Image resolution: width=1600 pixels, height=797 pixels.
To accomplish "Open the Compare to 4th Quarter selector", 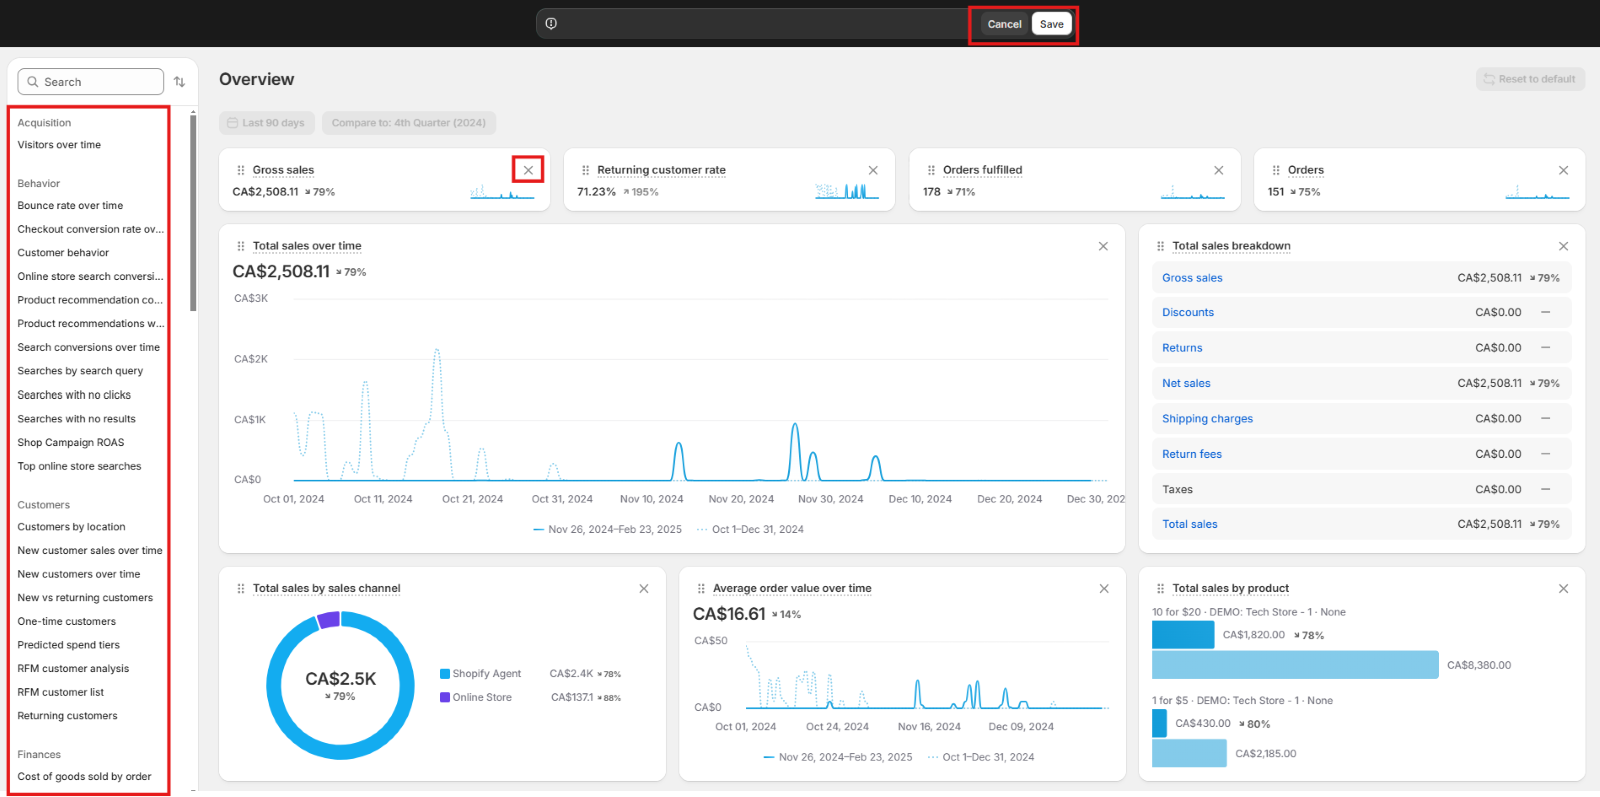I will coord(408,123).
